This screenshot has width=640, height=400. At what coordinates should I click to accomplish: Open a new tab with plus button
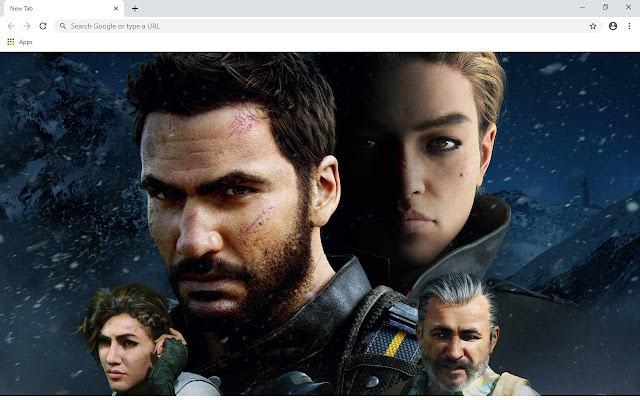(135, 8)
